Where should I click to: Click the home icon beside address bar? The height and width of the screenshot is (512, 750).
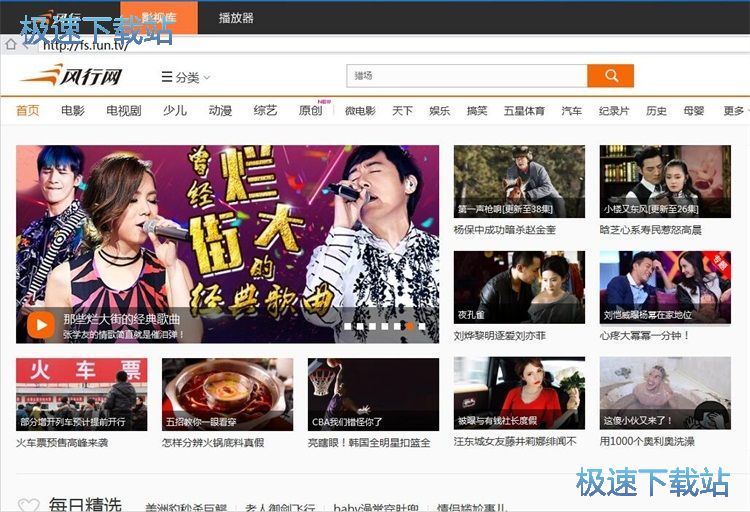pos(11,45)
